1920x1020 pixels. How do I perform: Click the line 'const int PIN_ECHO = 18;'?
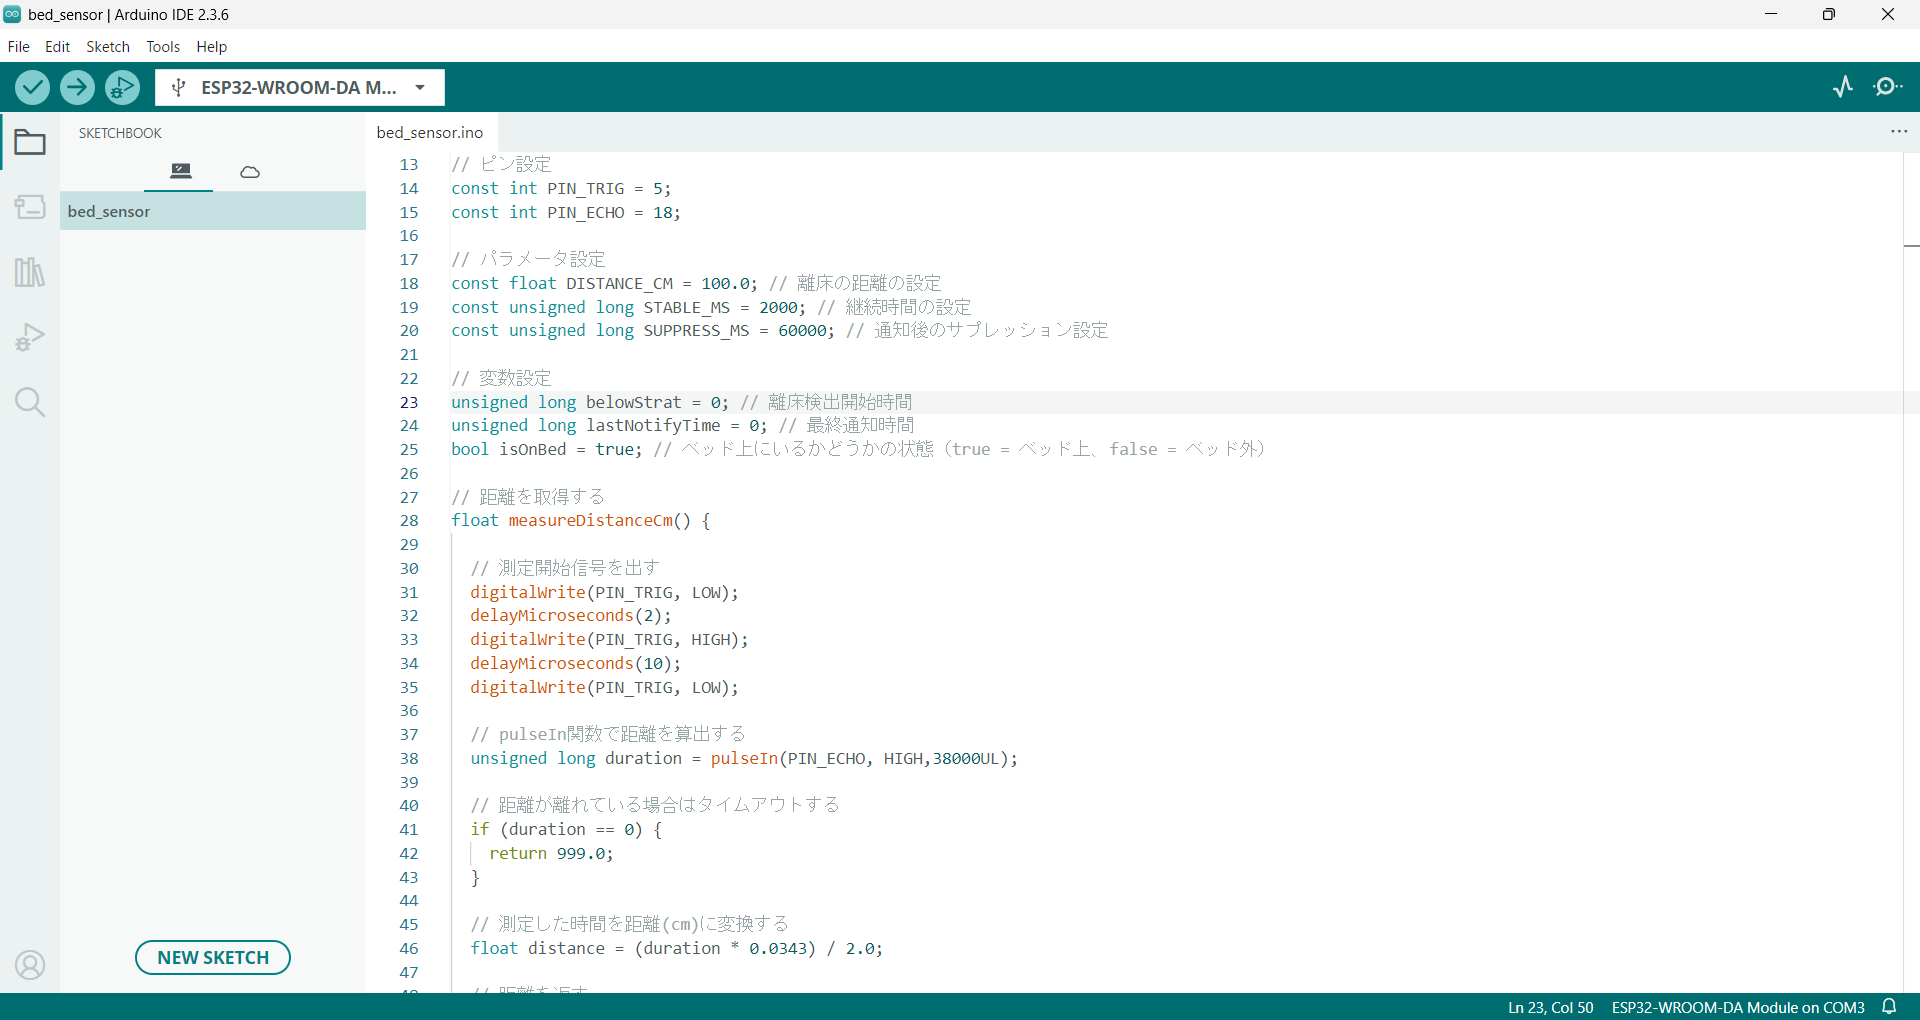pos(566,213)
